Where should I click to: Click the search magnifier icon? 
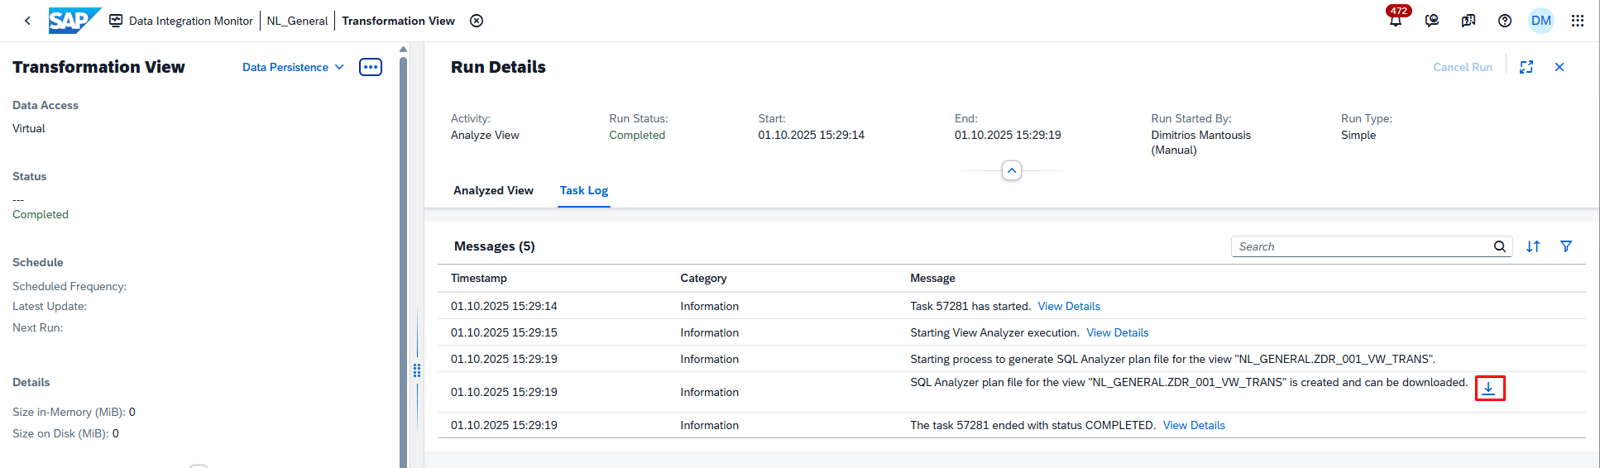pyautogui.click(x=1500, y=246)
